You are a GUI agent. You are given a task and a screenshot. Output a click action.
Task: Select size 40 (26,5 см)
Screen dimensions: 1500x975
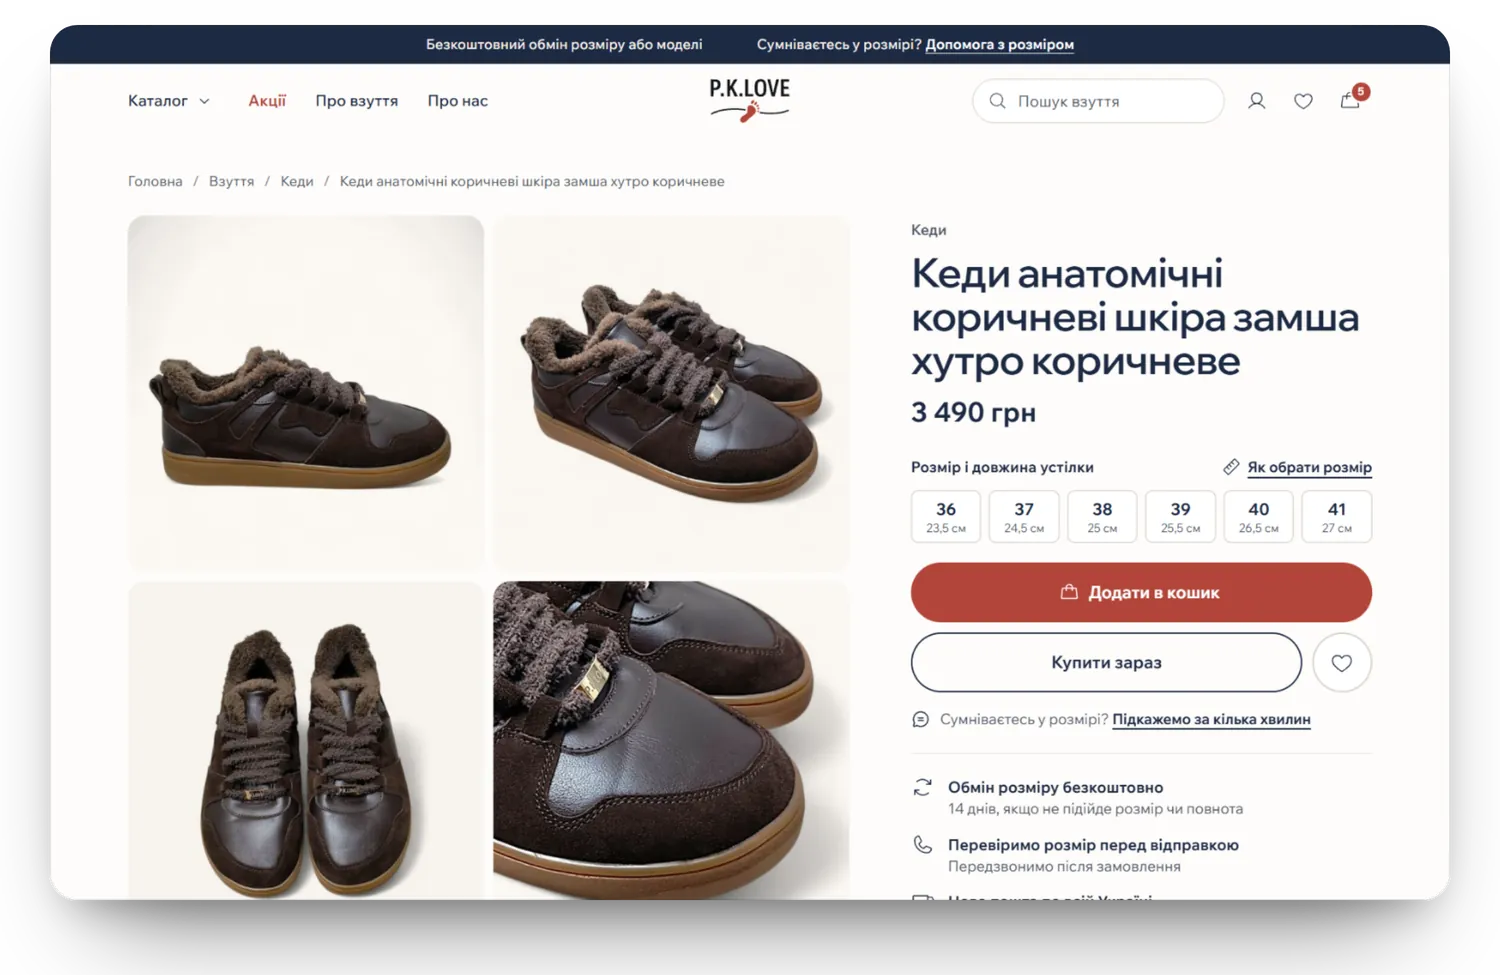pos(1259,516)
